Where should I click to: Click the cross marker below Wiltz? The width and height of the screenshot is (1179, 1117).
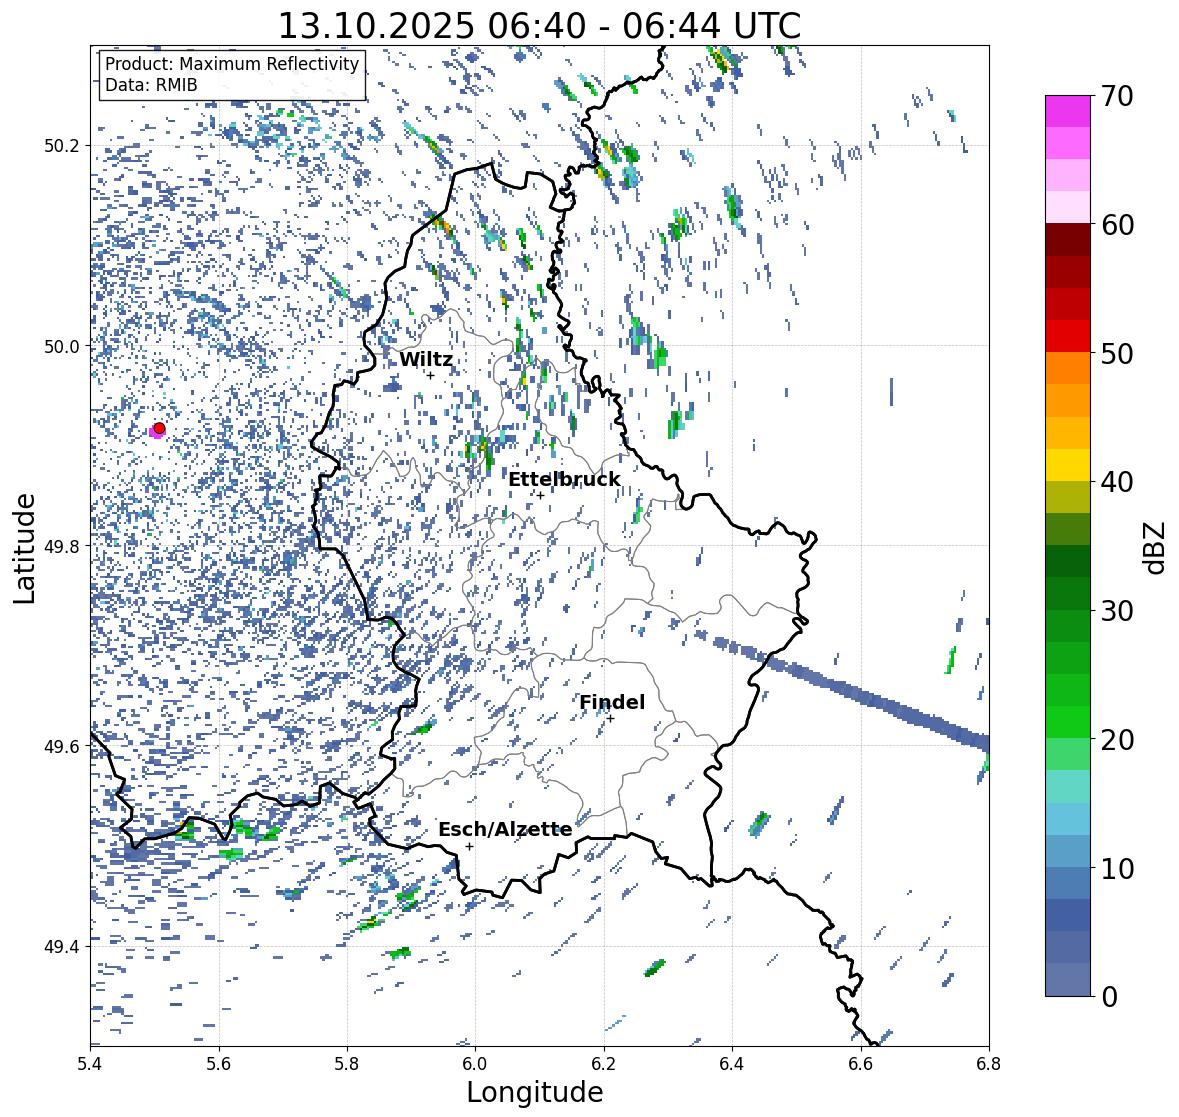click(x=431, y=375)
